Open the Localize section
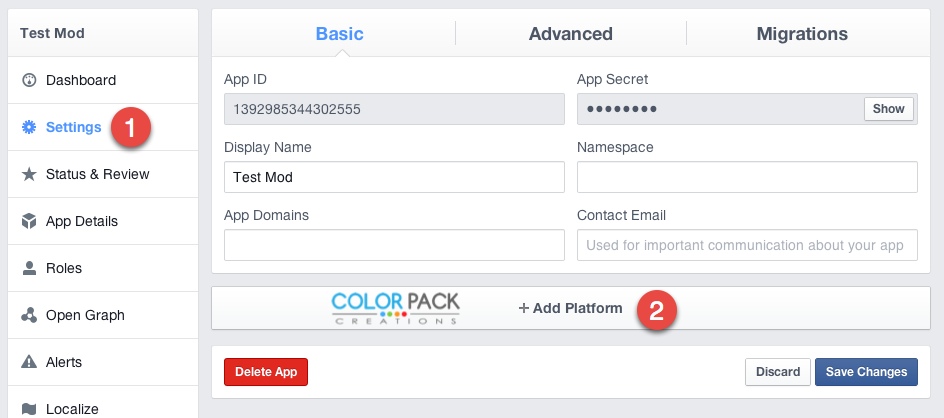The width and height of the screenshot is (944, 418). (103, 402)
